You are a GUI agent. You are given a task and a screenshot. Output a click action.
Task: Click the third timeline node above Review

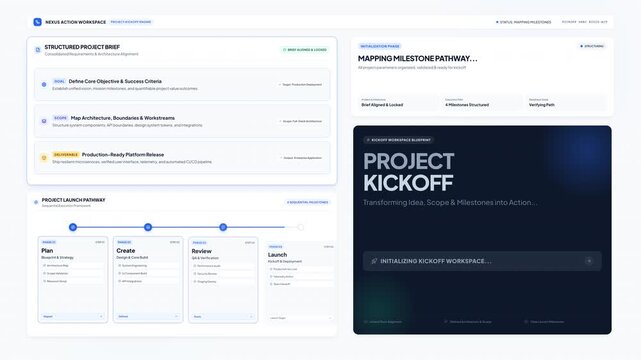[x=223, y=227]
